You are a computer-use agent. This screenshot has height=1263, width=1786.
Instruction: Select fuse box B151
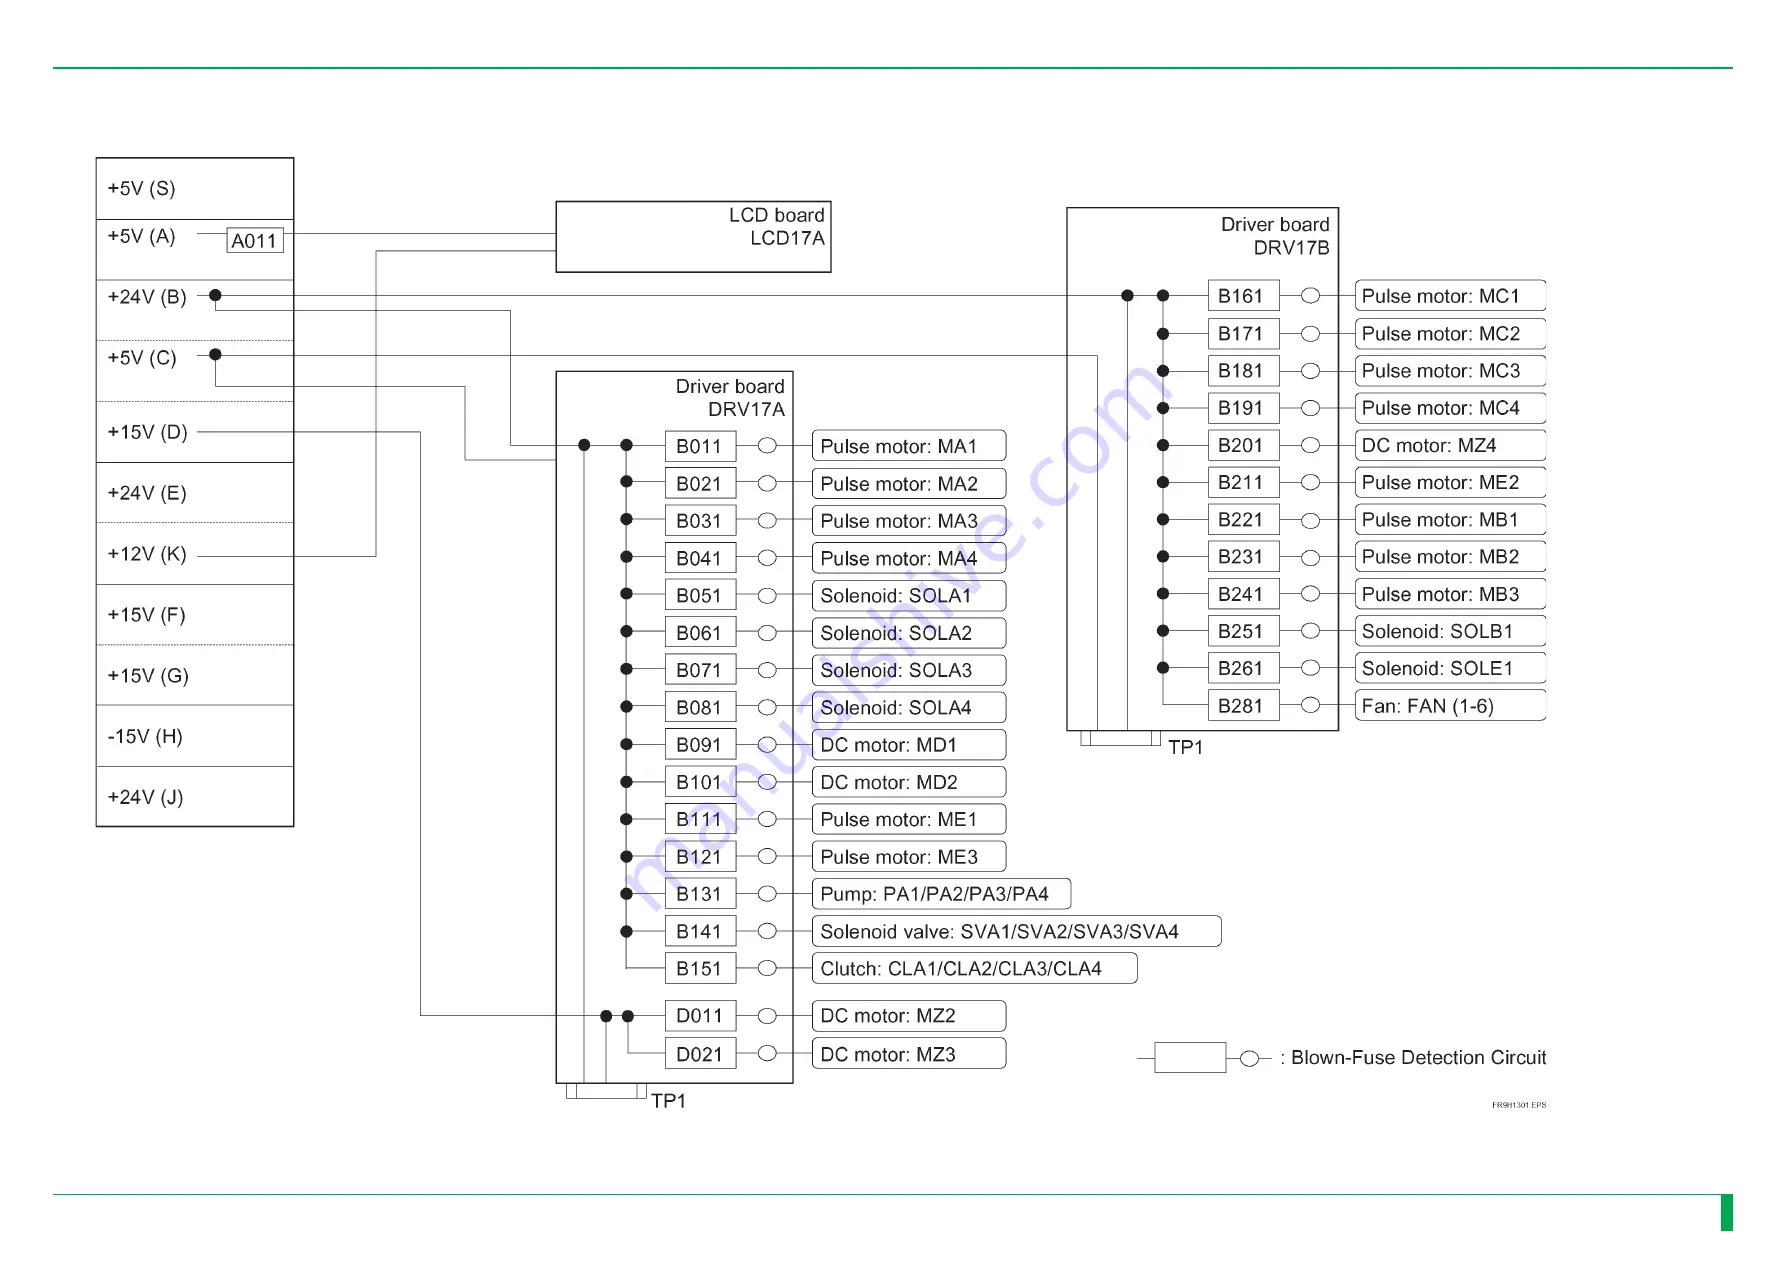pyautogui.click(x=700, y=968)
